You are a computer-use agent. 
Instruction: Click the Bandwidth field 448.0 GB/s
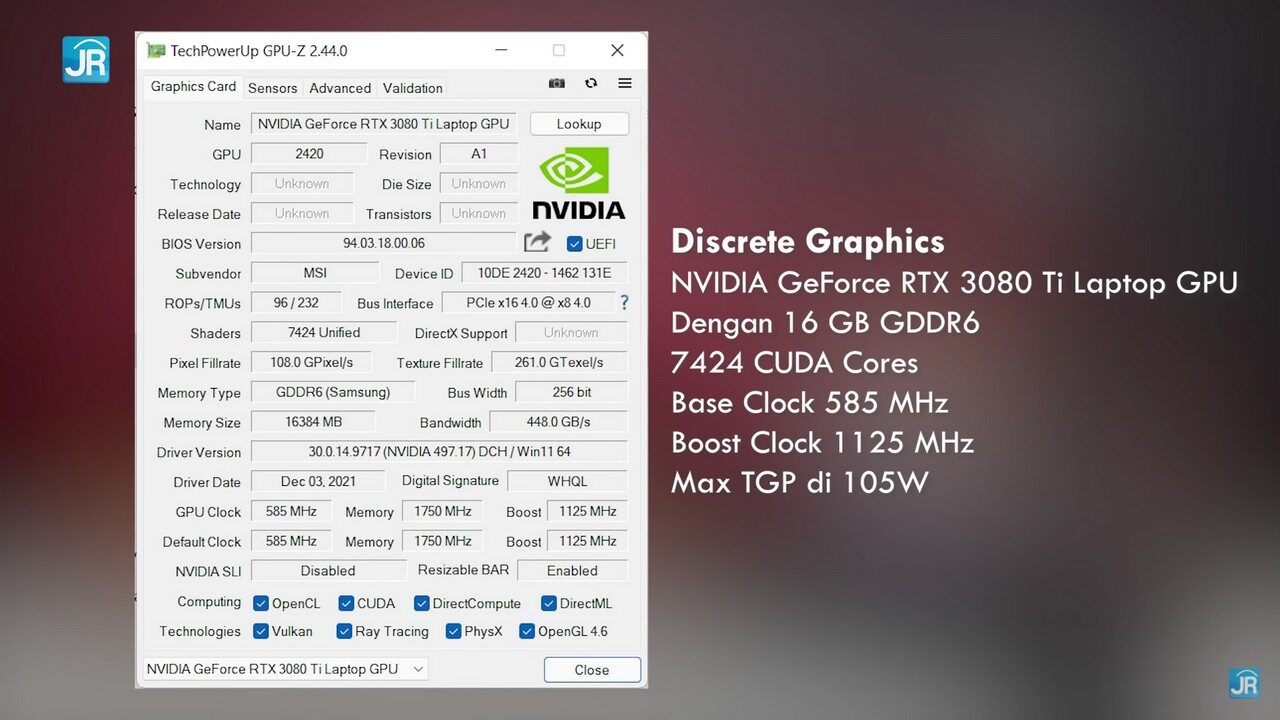pos(559,422)
